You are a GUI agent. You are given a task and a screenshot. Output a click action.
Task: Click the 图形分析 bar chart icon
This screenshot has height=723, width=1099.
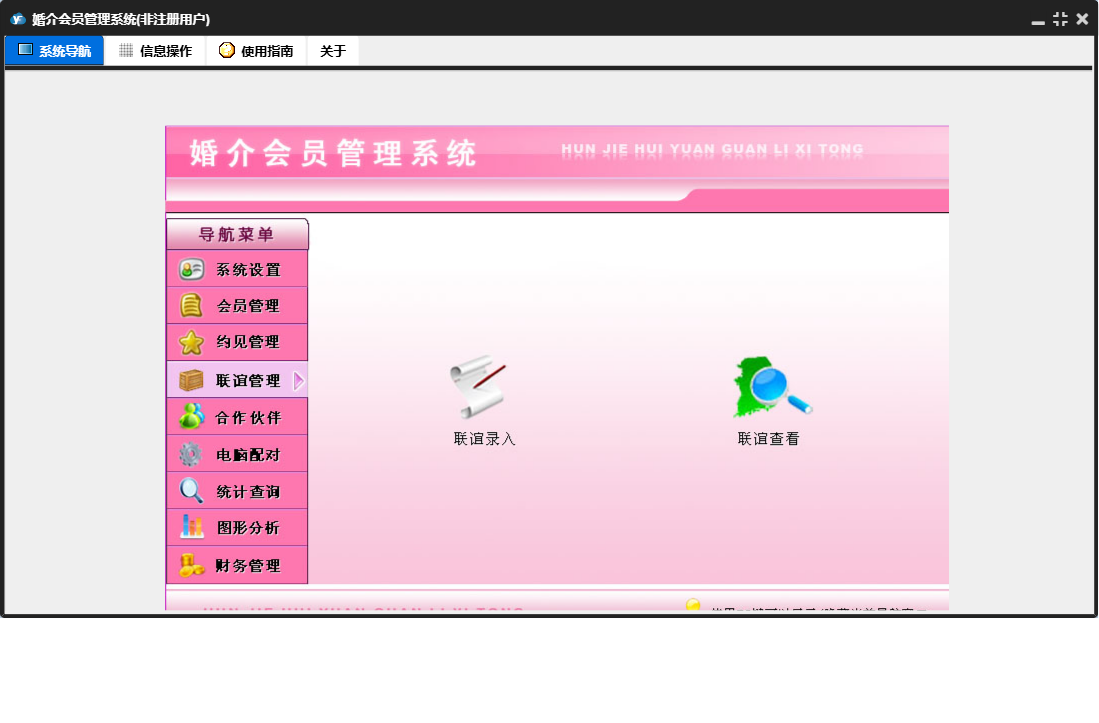[x=191, y=526]
